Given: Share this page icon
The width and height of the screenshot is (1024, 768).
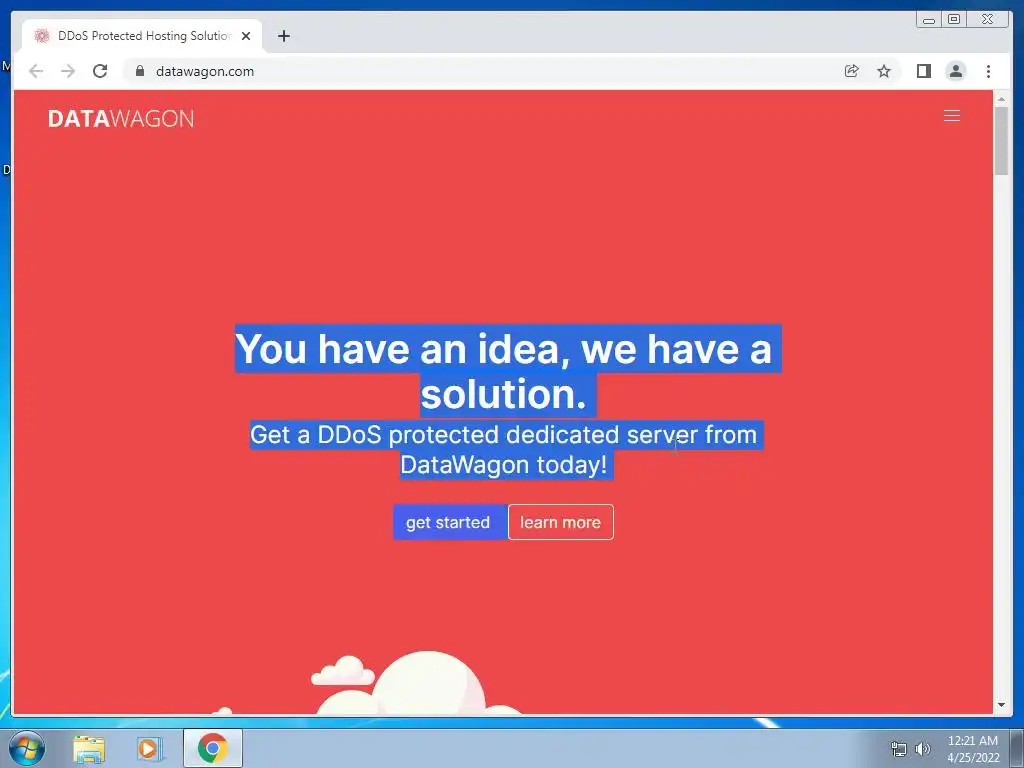Looking at the screenshot, I should 851,71.
